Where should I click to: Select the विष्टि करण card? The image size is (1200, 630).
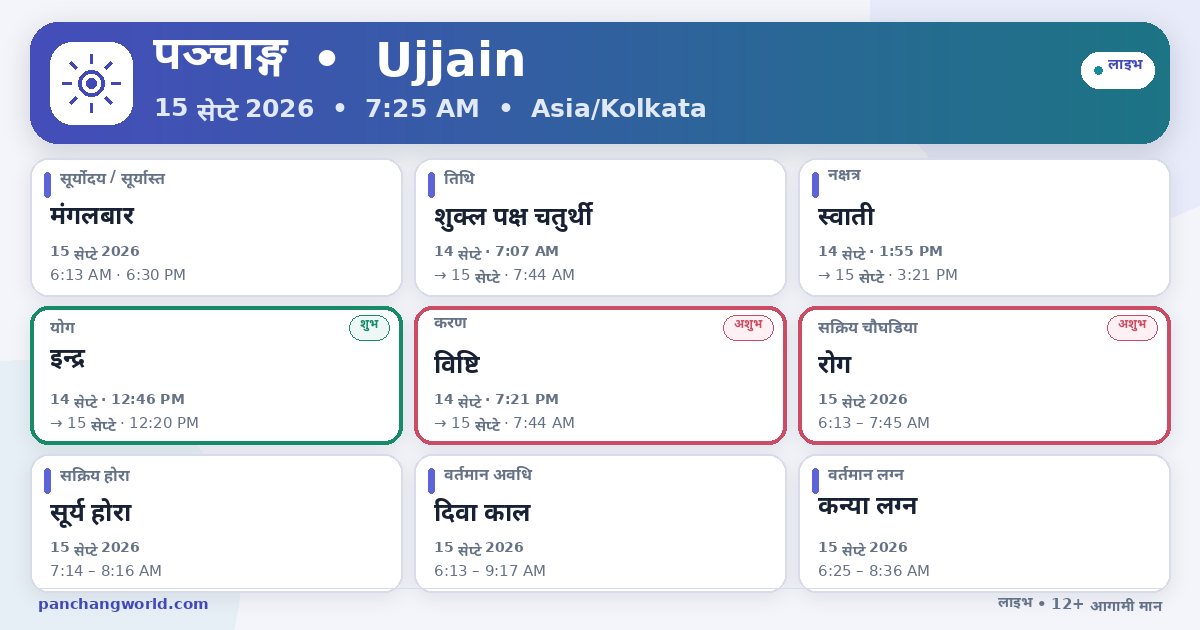(600, 375)
